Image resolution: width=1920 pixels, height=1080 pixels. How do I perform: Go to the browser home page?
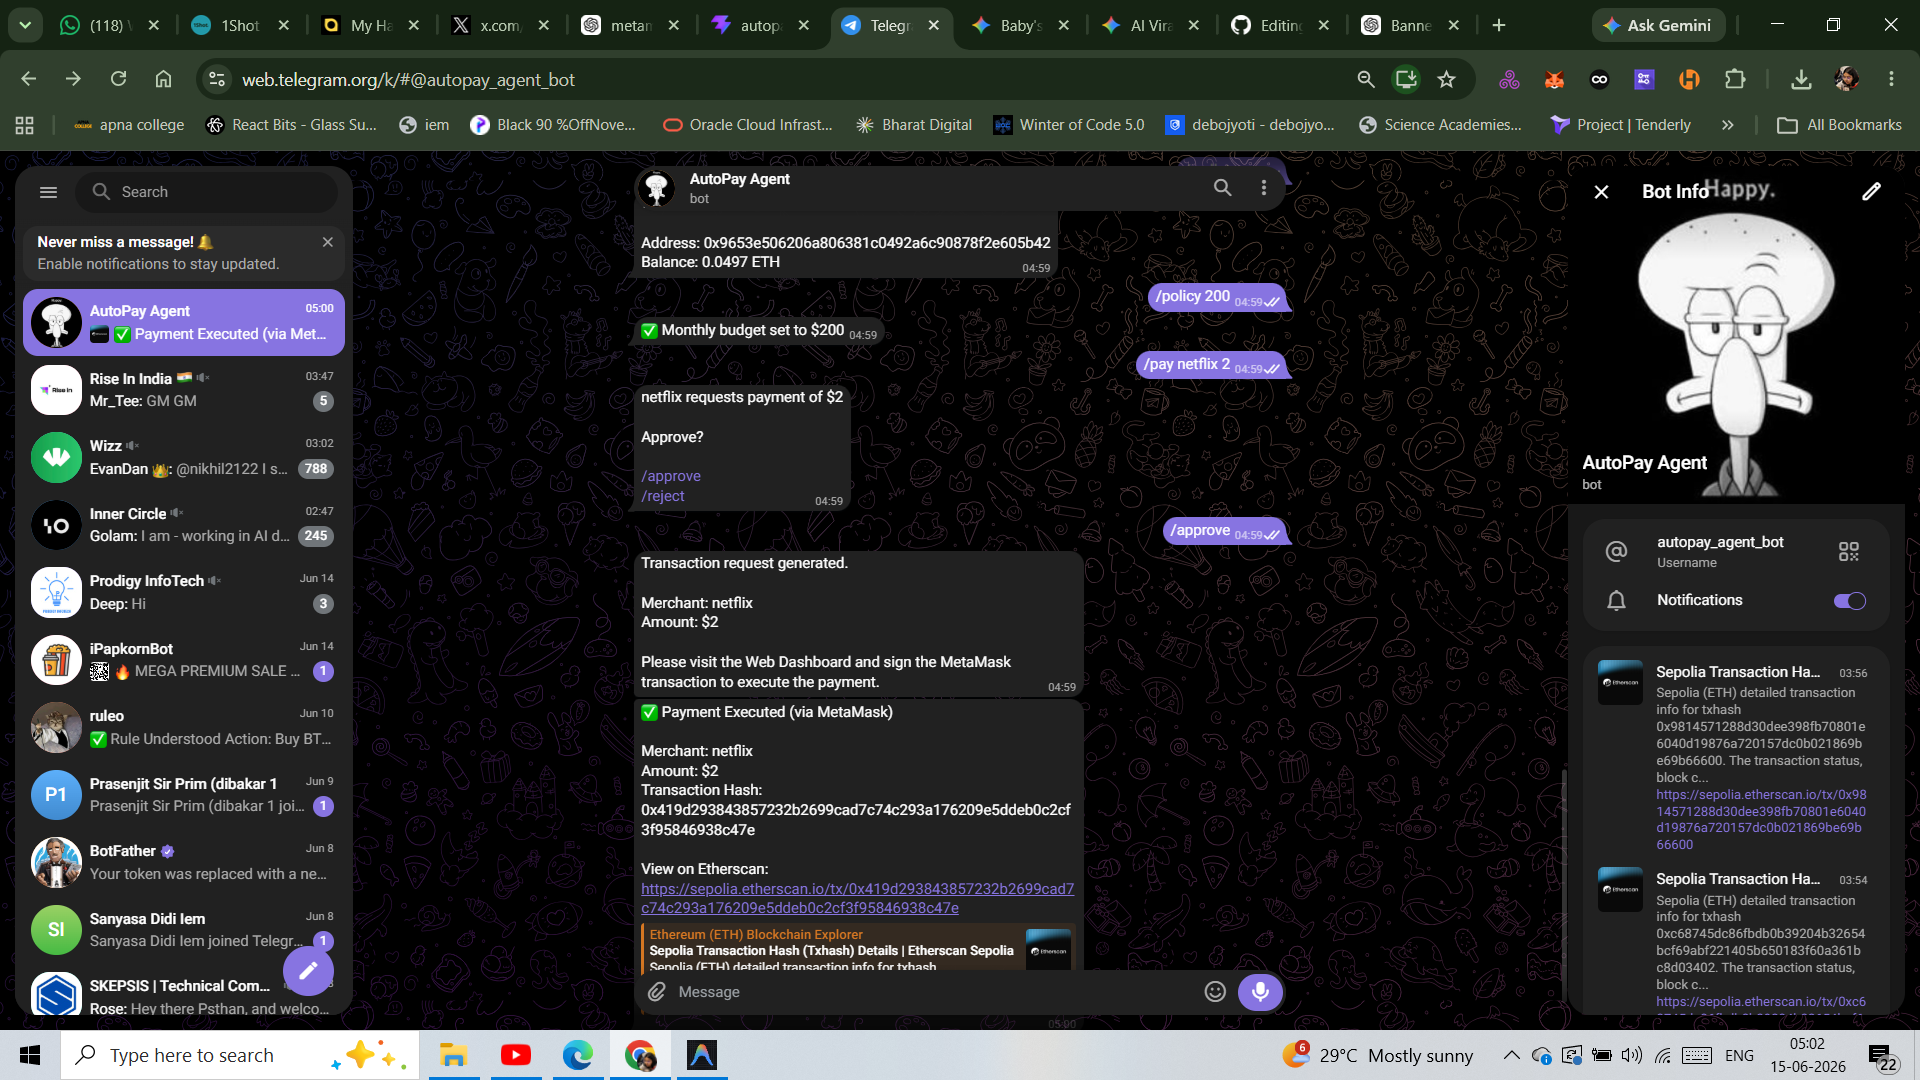(x=163, y=79)
